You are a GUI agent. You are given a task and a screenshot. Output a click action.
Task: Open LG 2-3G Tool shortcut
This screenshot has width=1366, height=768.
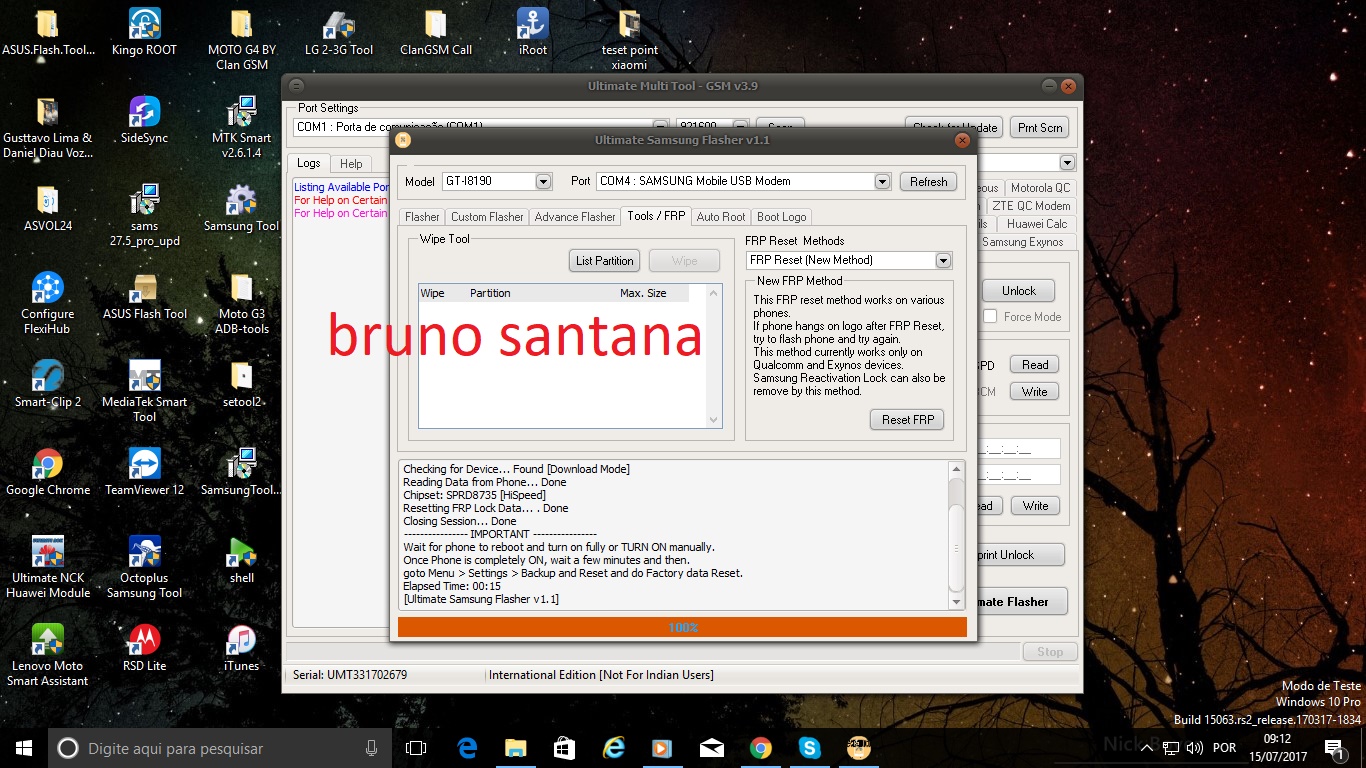339,33
